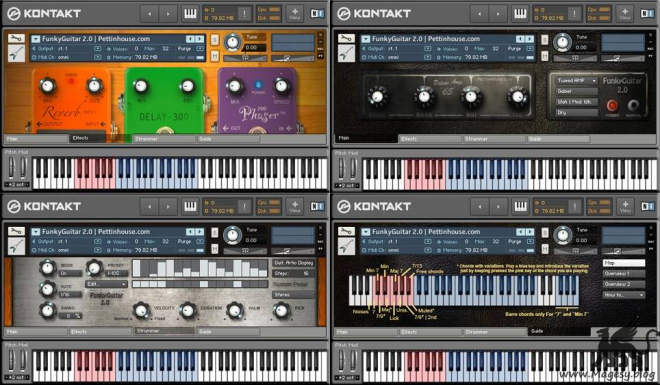Open 'How to..' dropdown in Guide window
The width and height of the screenshot is (660, 385).
point(624,295)
